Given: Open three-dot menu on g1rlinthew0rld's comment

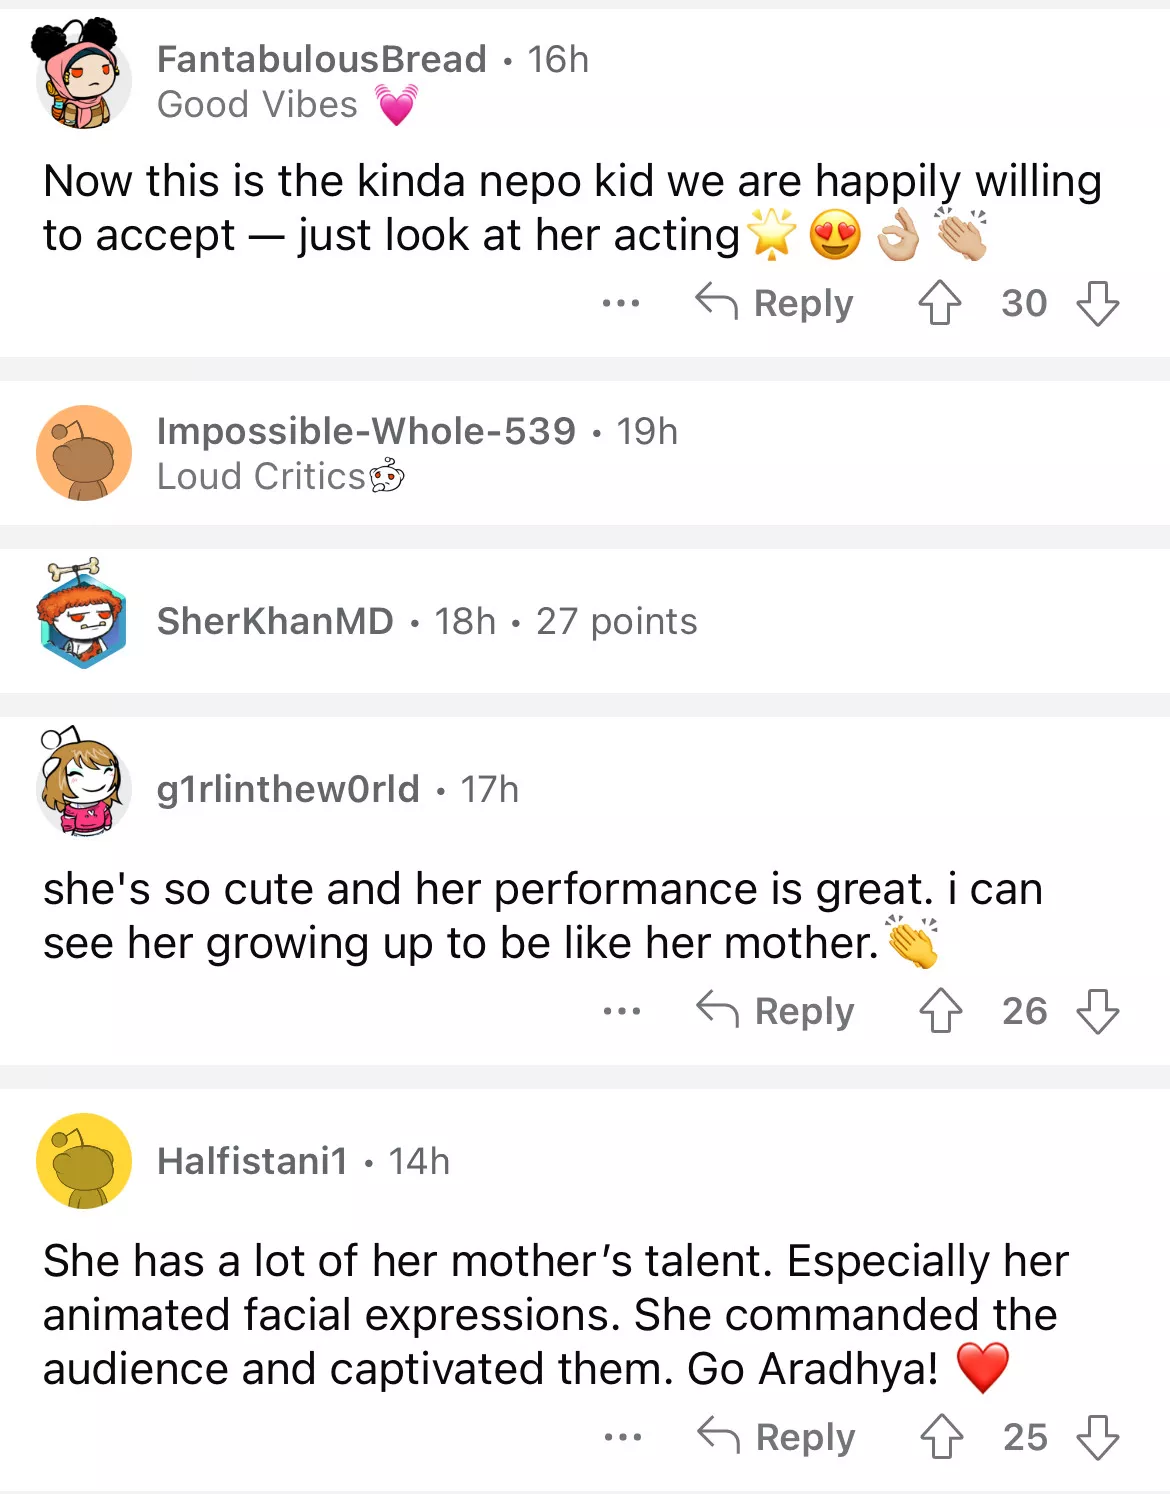Looking at the screenshot, I should 622,1011.
